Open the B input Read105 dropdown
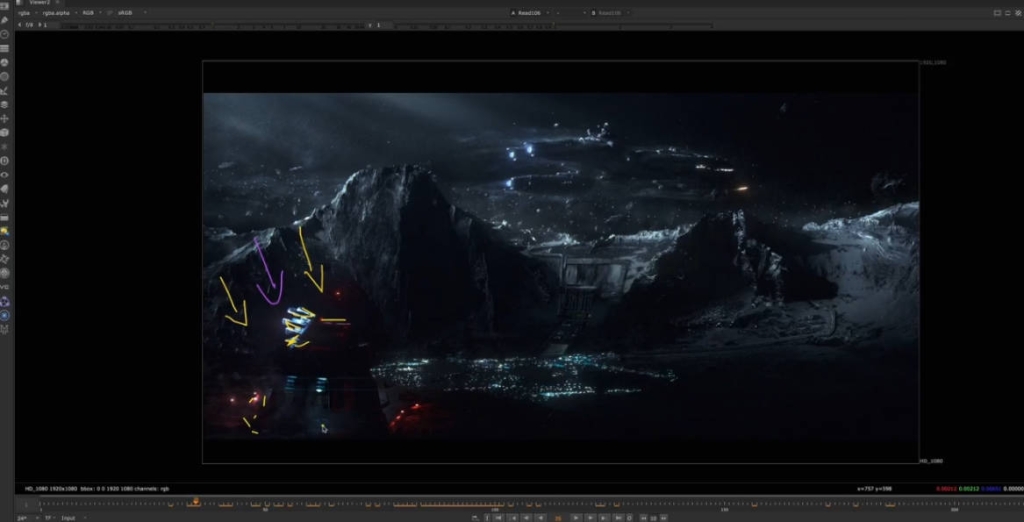The width and height of the screenshot is (1024, 522). point(611,12)
